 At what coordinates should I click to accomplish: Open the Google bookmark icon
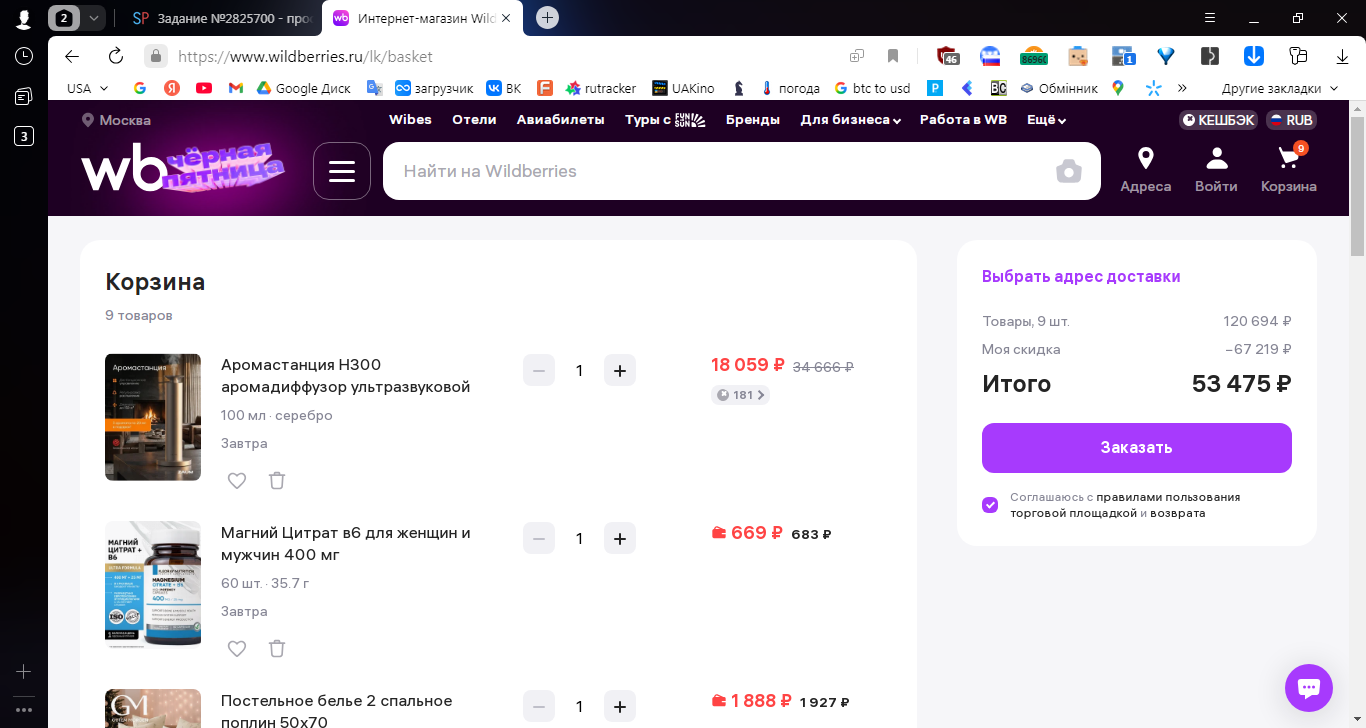(140, 88)
